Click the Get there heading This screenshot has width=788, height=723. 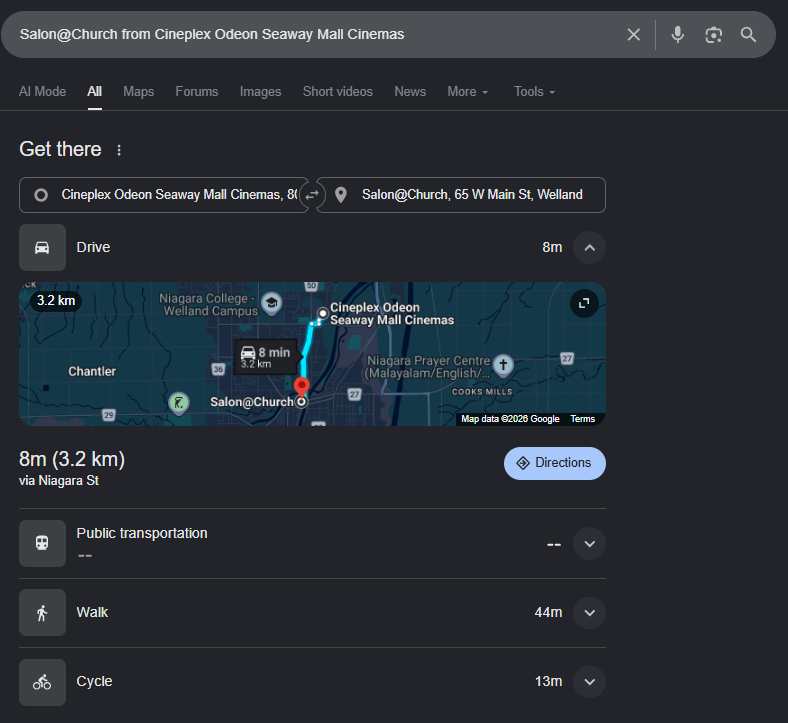coord(60,149)
